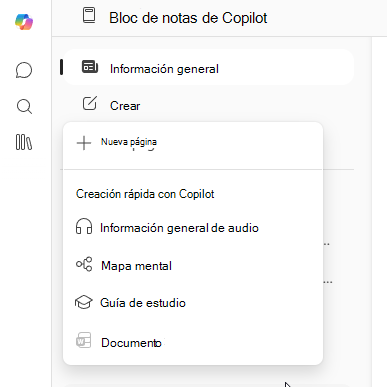Open the Copilot logo home icon
This screenshot has width=387, height=387.
pos(24,22)
